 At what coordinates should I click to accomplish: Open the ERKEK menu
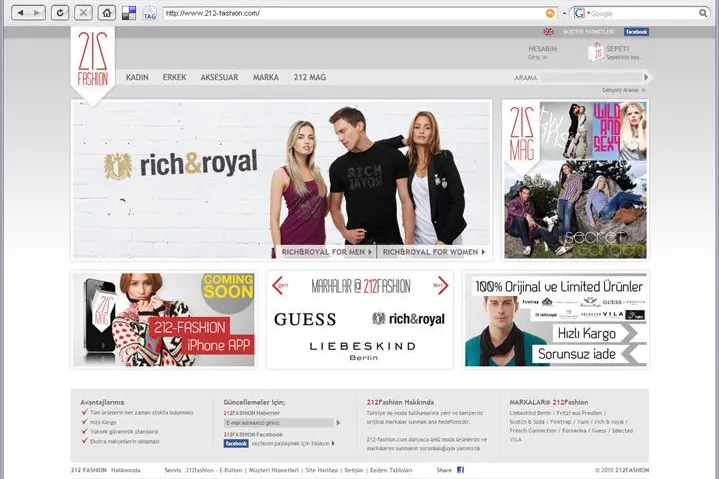coord(174,77)
